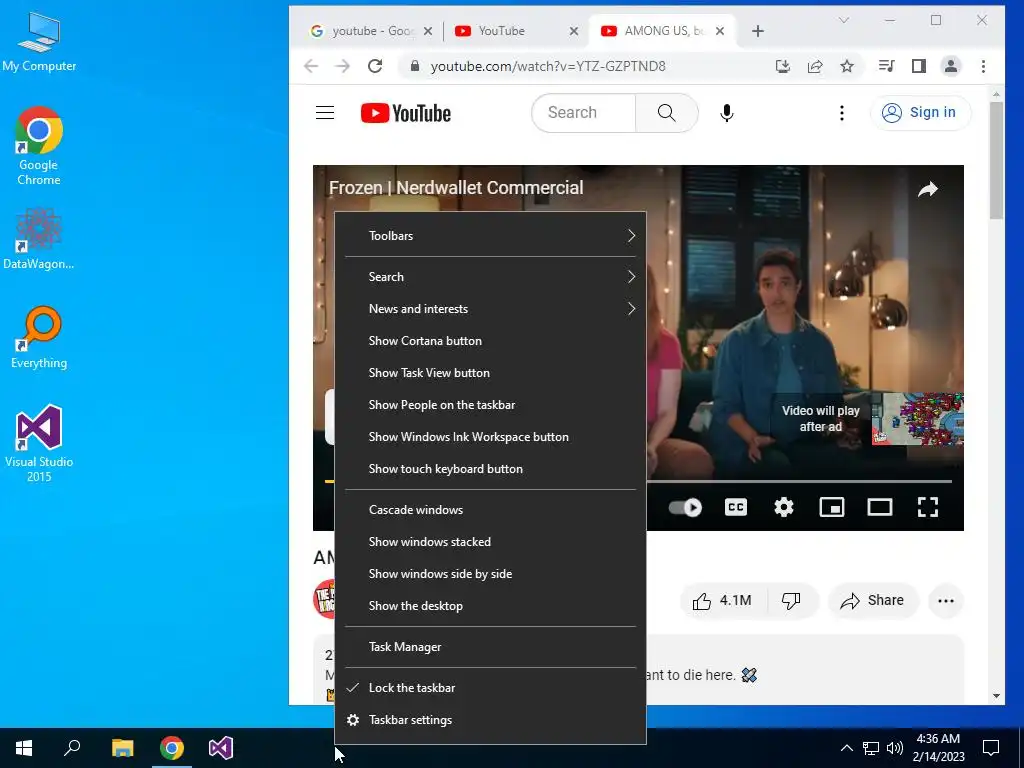Open Chrome tab search dropdown arrow
Image resolution: width=1024 pixels, height=768 pixels.
pos(844,20)
